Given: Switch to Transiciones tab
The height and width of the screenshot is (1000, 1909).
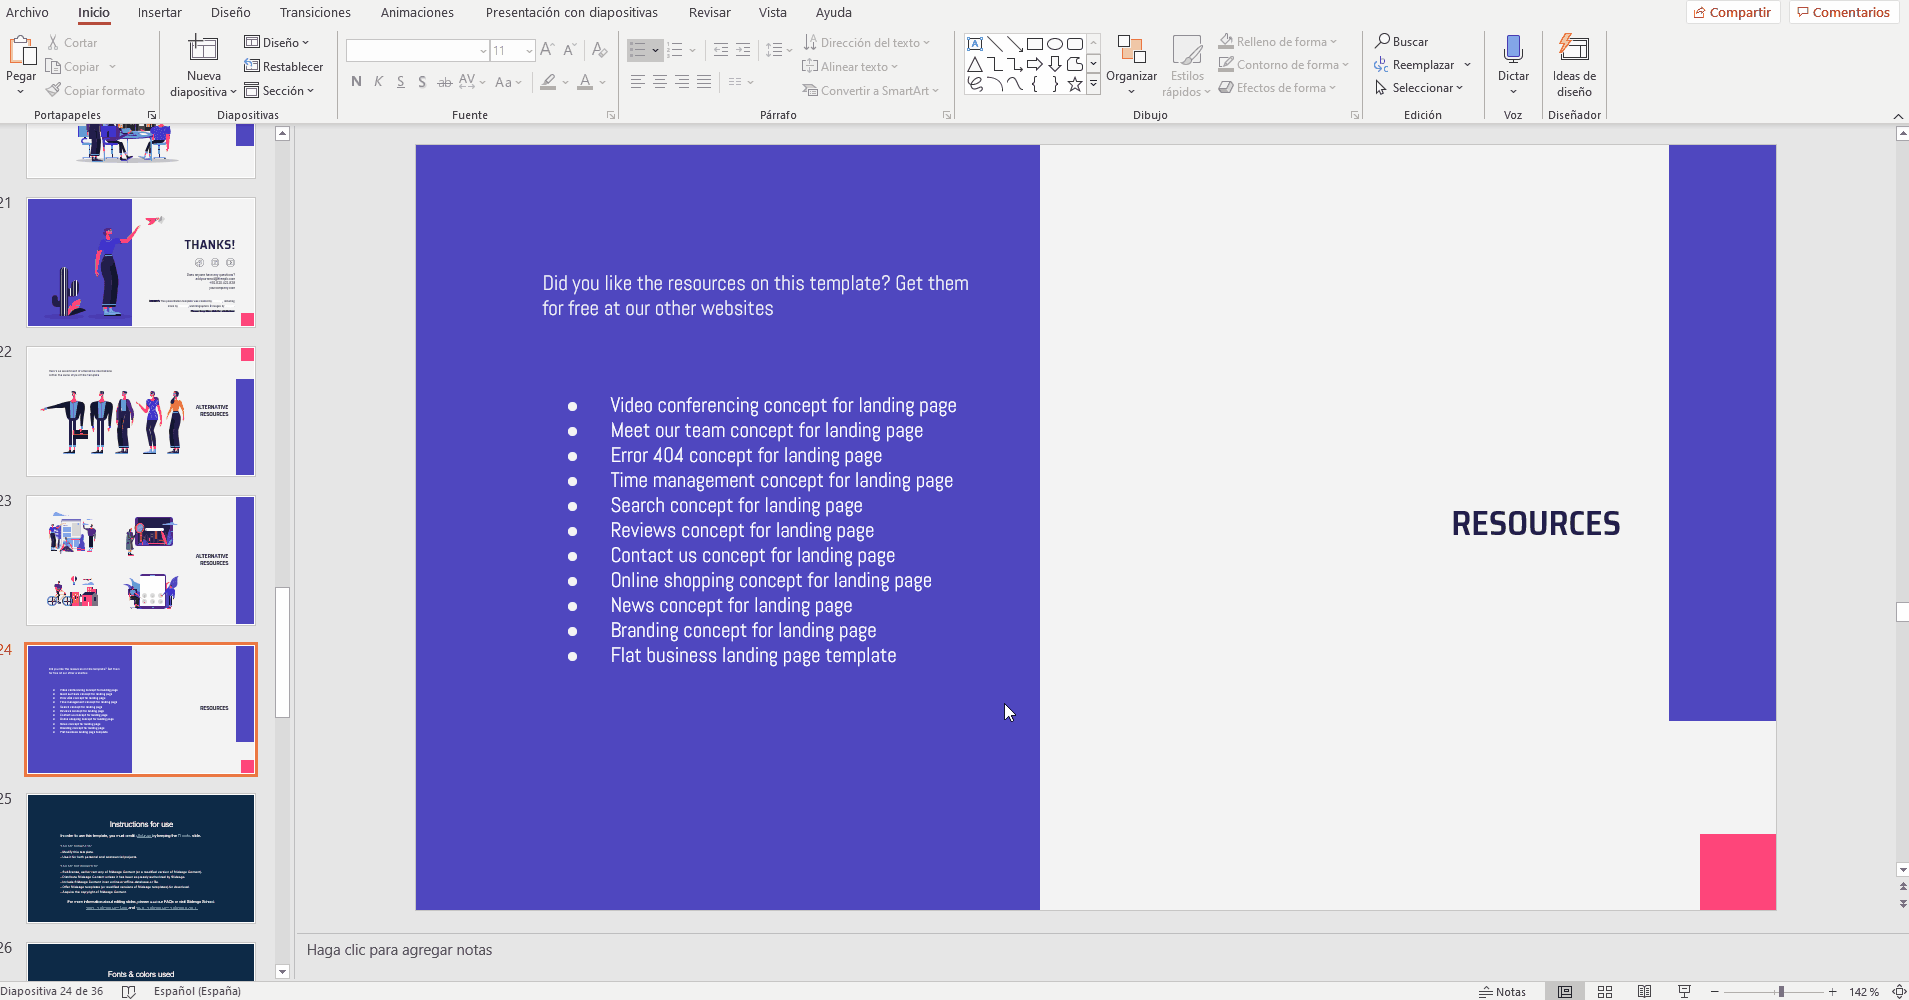Looking at the screenshot, I should (x=315, y=12).
